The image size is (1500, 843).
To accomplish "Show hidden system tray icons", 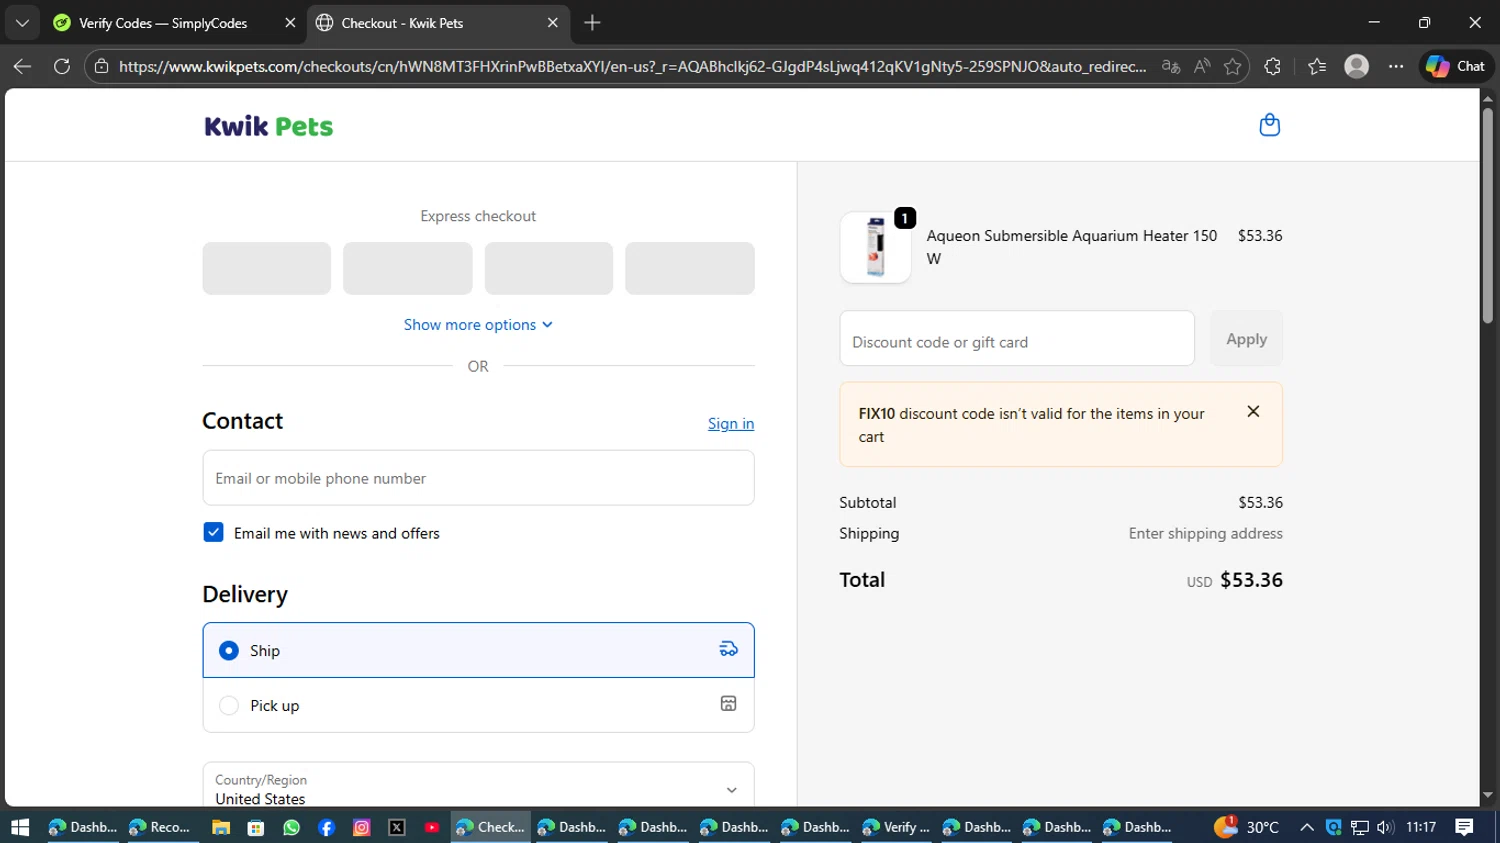I will point(1307,827).
